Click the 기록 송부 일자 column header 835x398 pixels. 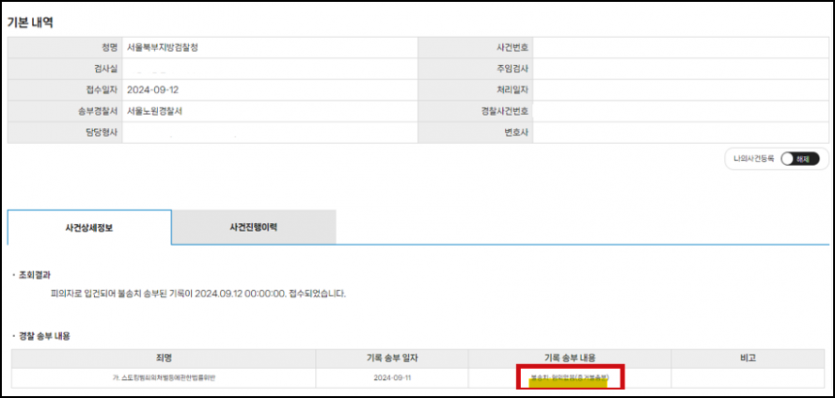(x=392, y=358)
